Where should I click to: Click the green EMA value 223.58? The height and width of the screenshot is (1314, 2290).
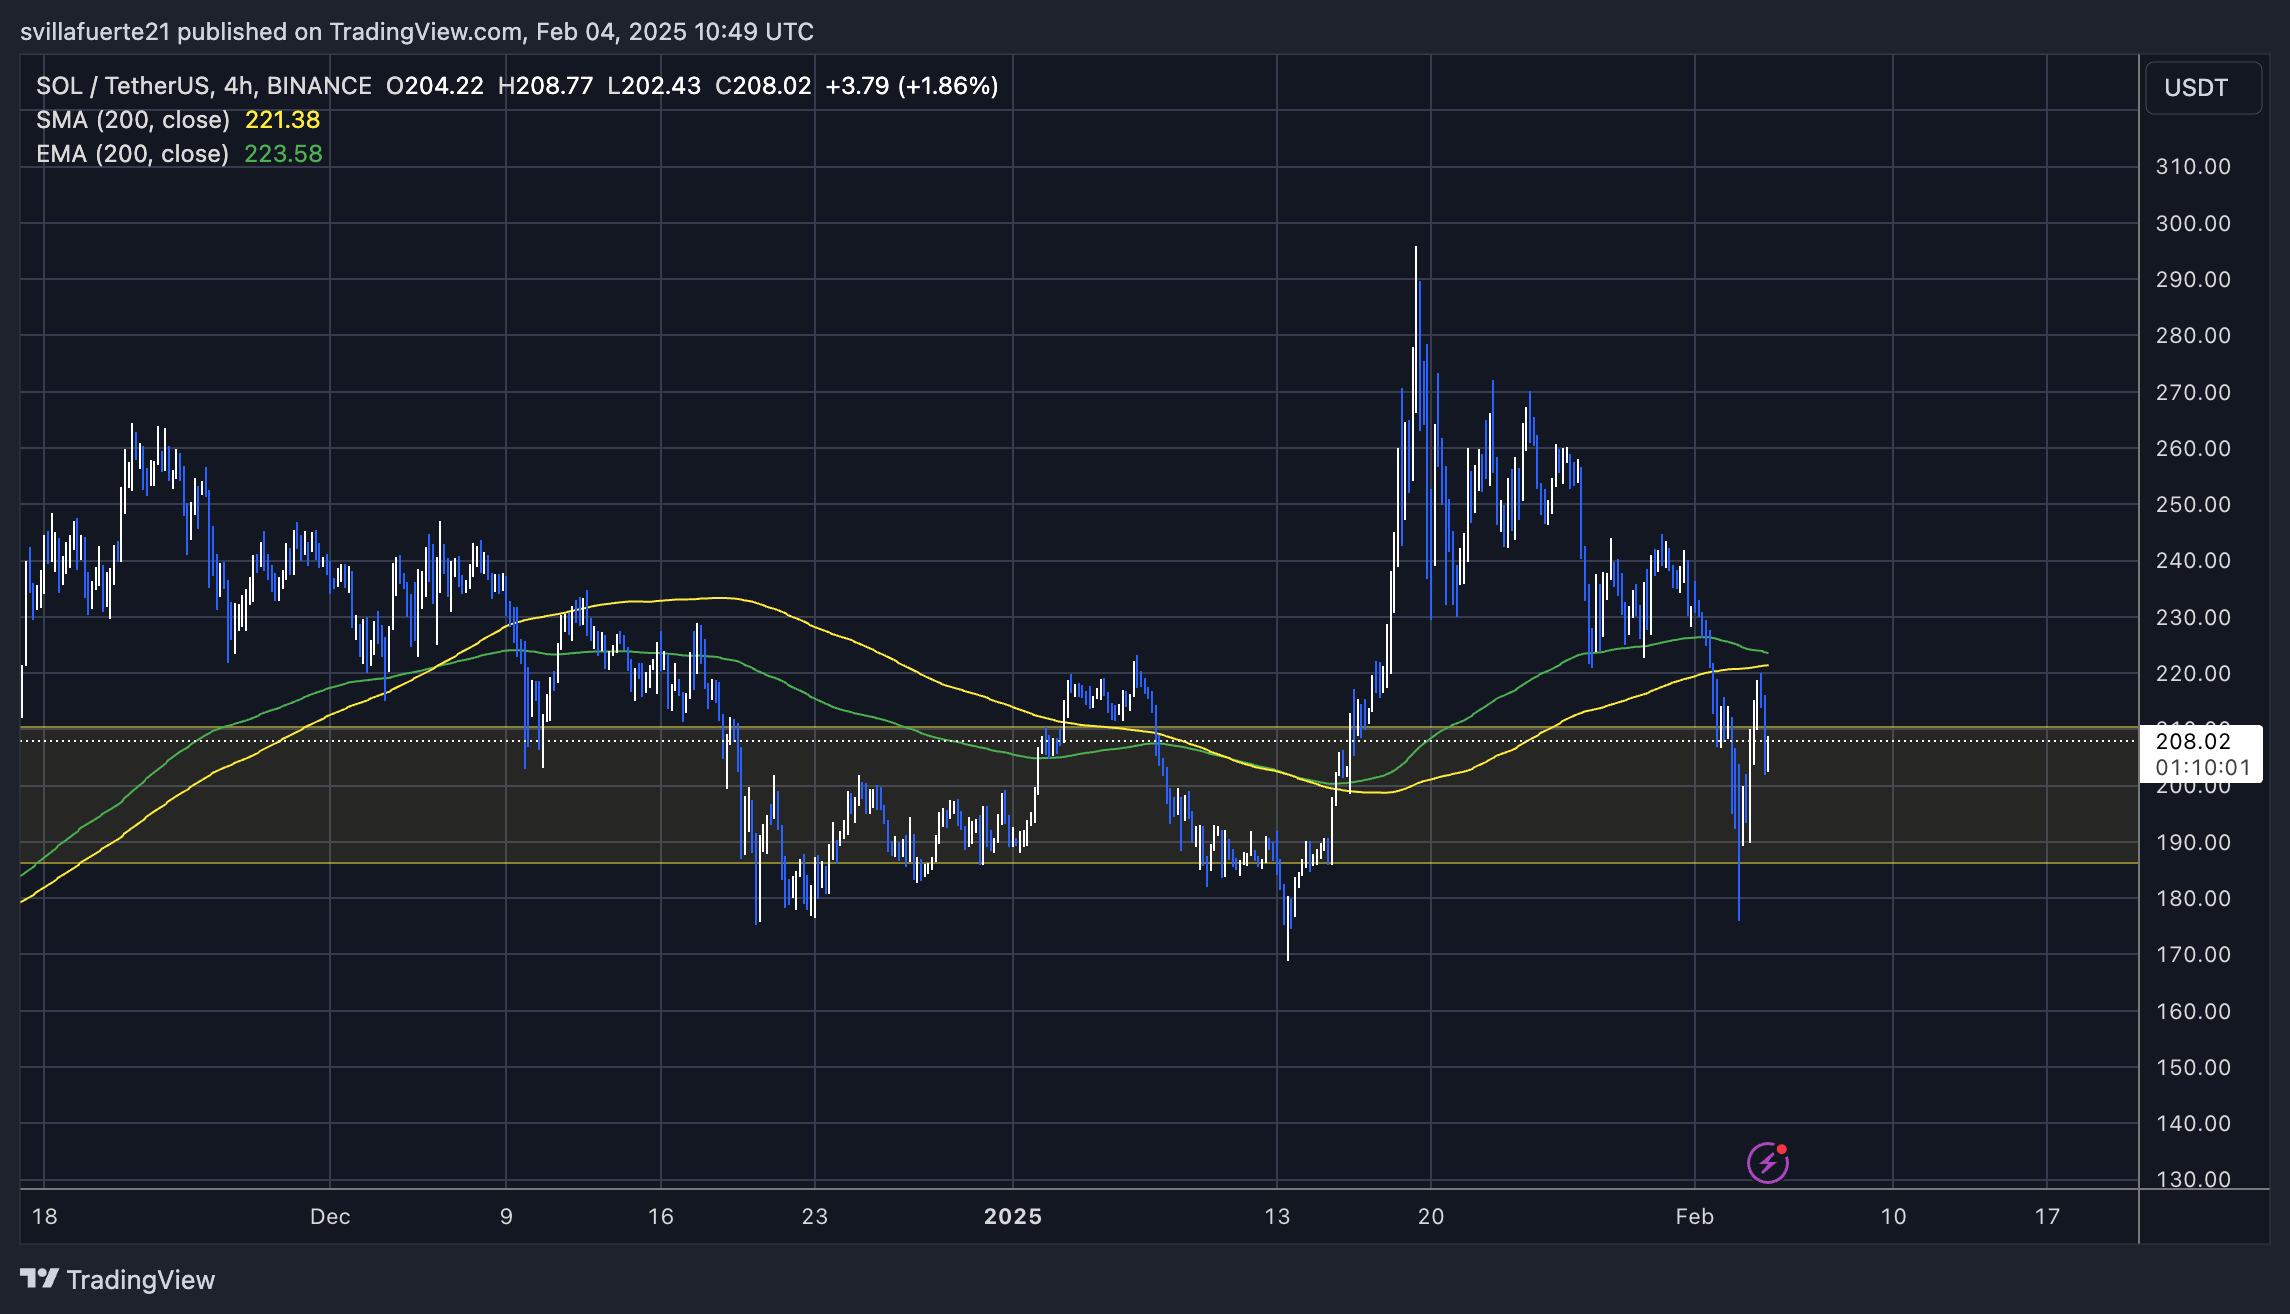click(x=283, y=154)
